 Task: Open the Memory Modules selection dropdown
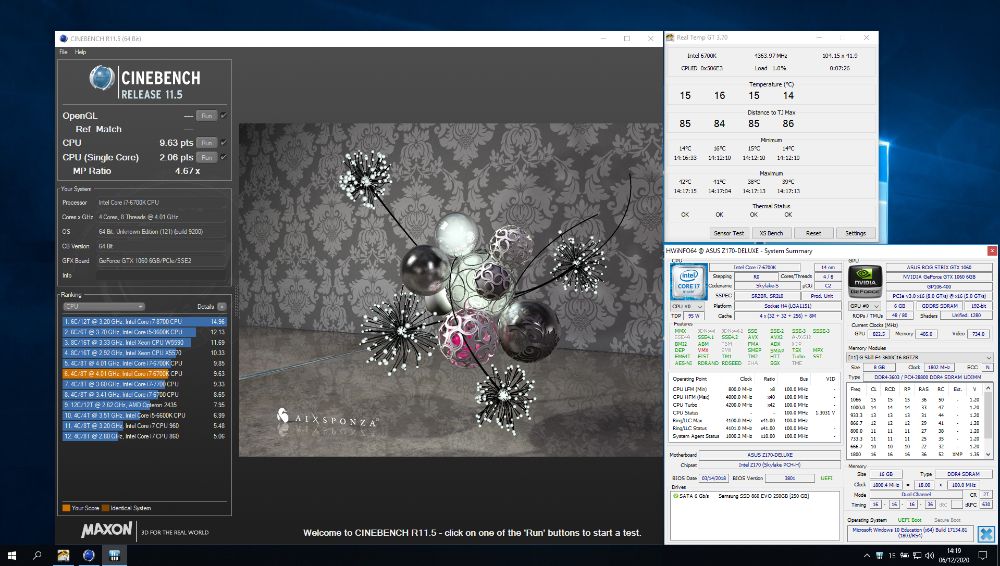point(920,357)
